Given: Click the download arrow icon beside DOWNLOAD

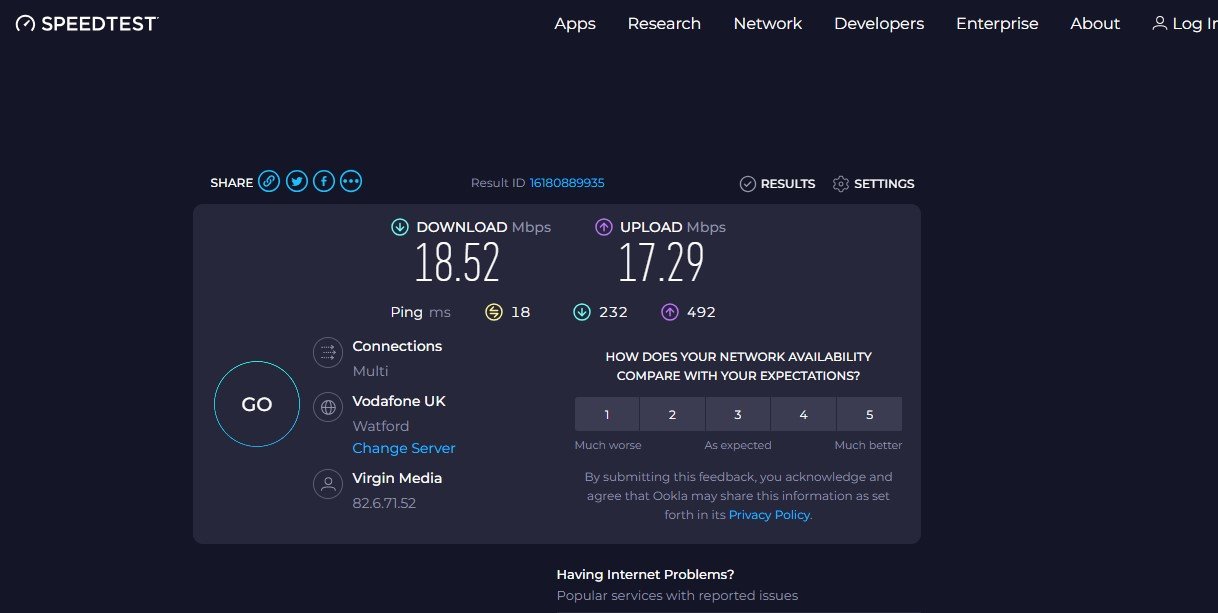Looking at the screenshot, I should pos(400,227).
